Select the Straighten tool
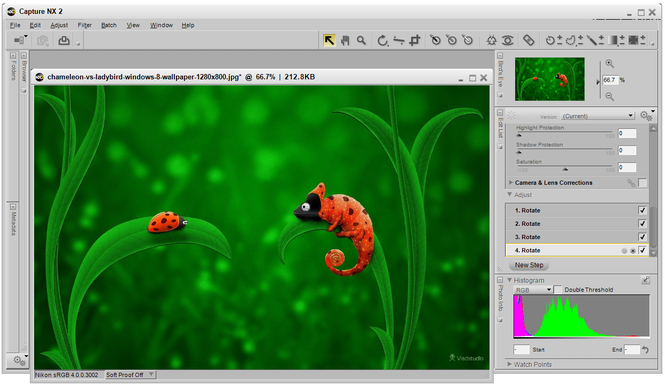The height and width of the screenshot is (385, 665). (x=399, y=40)
